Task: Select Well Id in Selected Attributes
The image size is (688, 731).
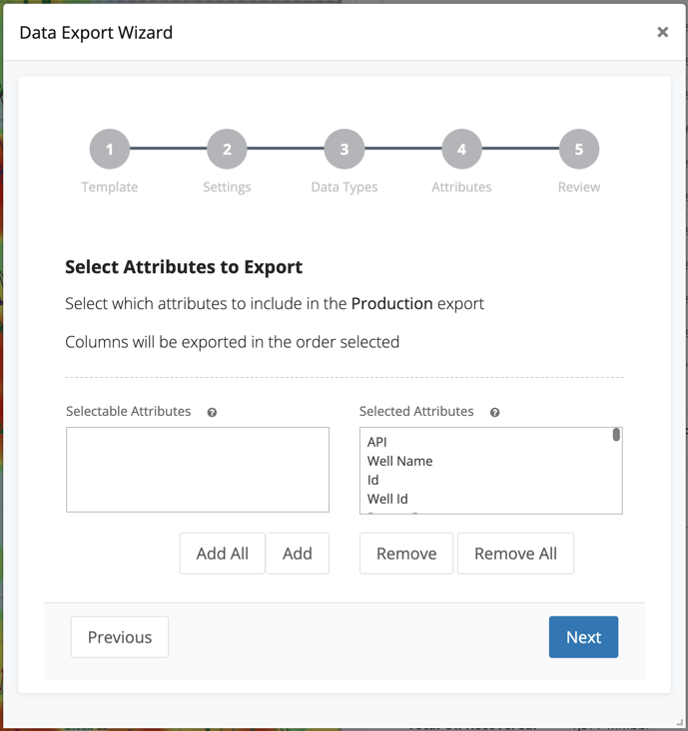Action: [x=487, y=499]
